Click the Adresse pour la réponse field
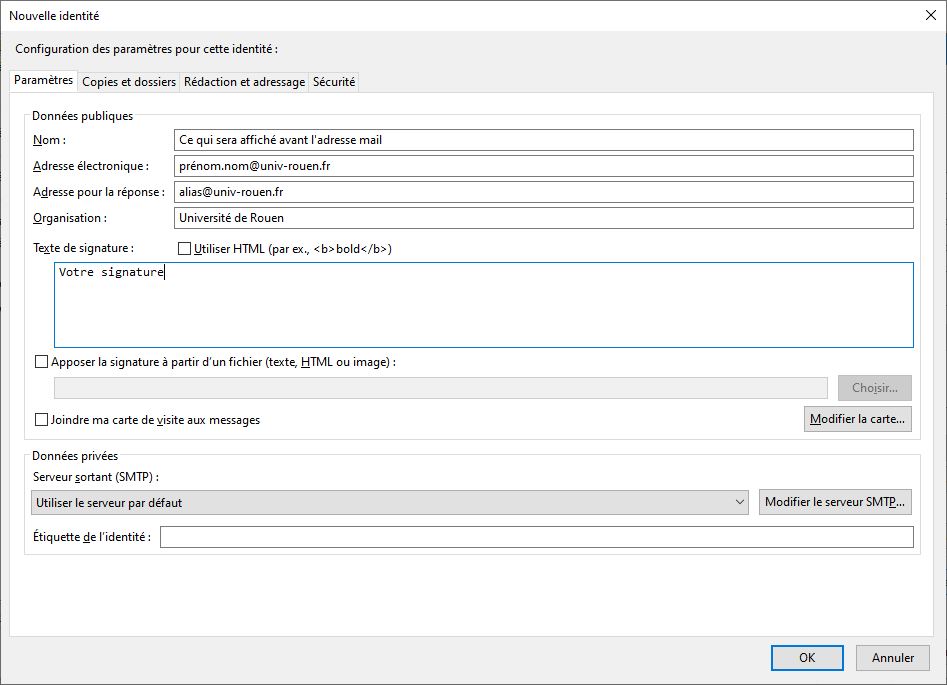Image resolution: width=947 pixels, height=685 pixels. [x=543, y=191]
